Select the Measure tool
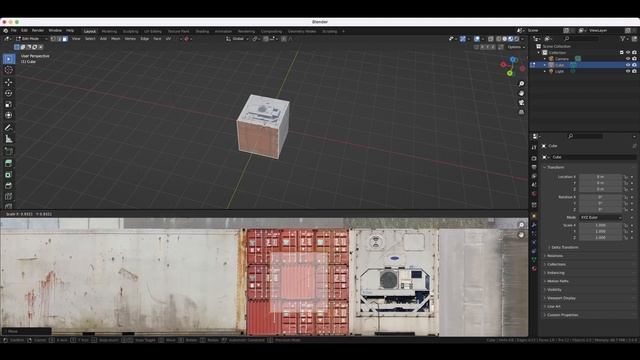This screenshot has height=360, width=640. [9, 139]
